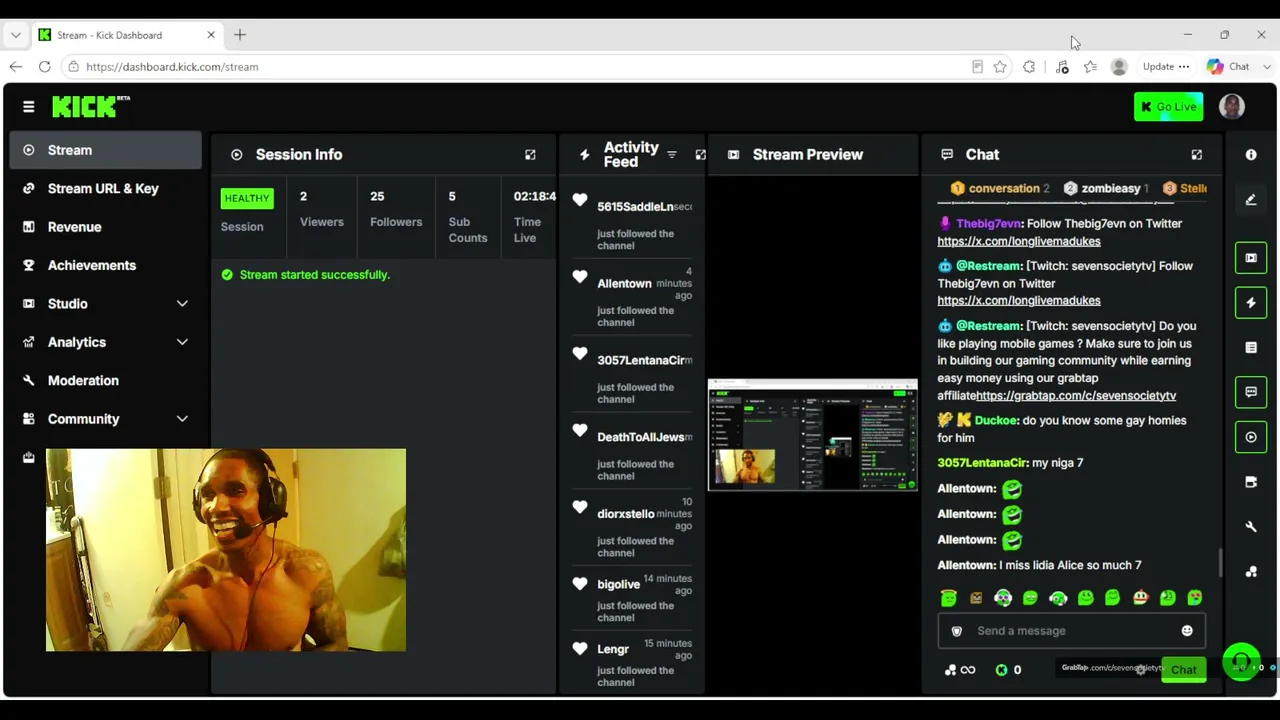Pop out the Chat panel
Image resolution: width=1280 pixels, height=720 pixels.
pos(1196,155)
